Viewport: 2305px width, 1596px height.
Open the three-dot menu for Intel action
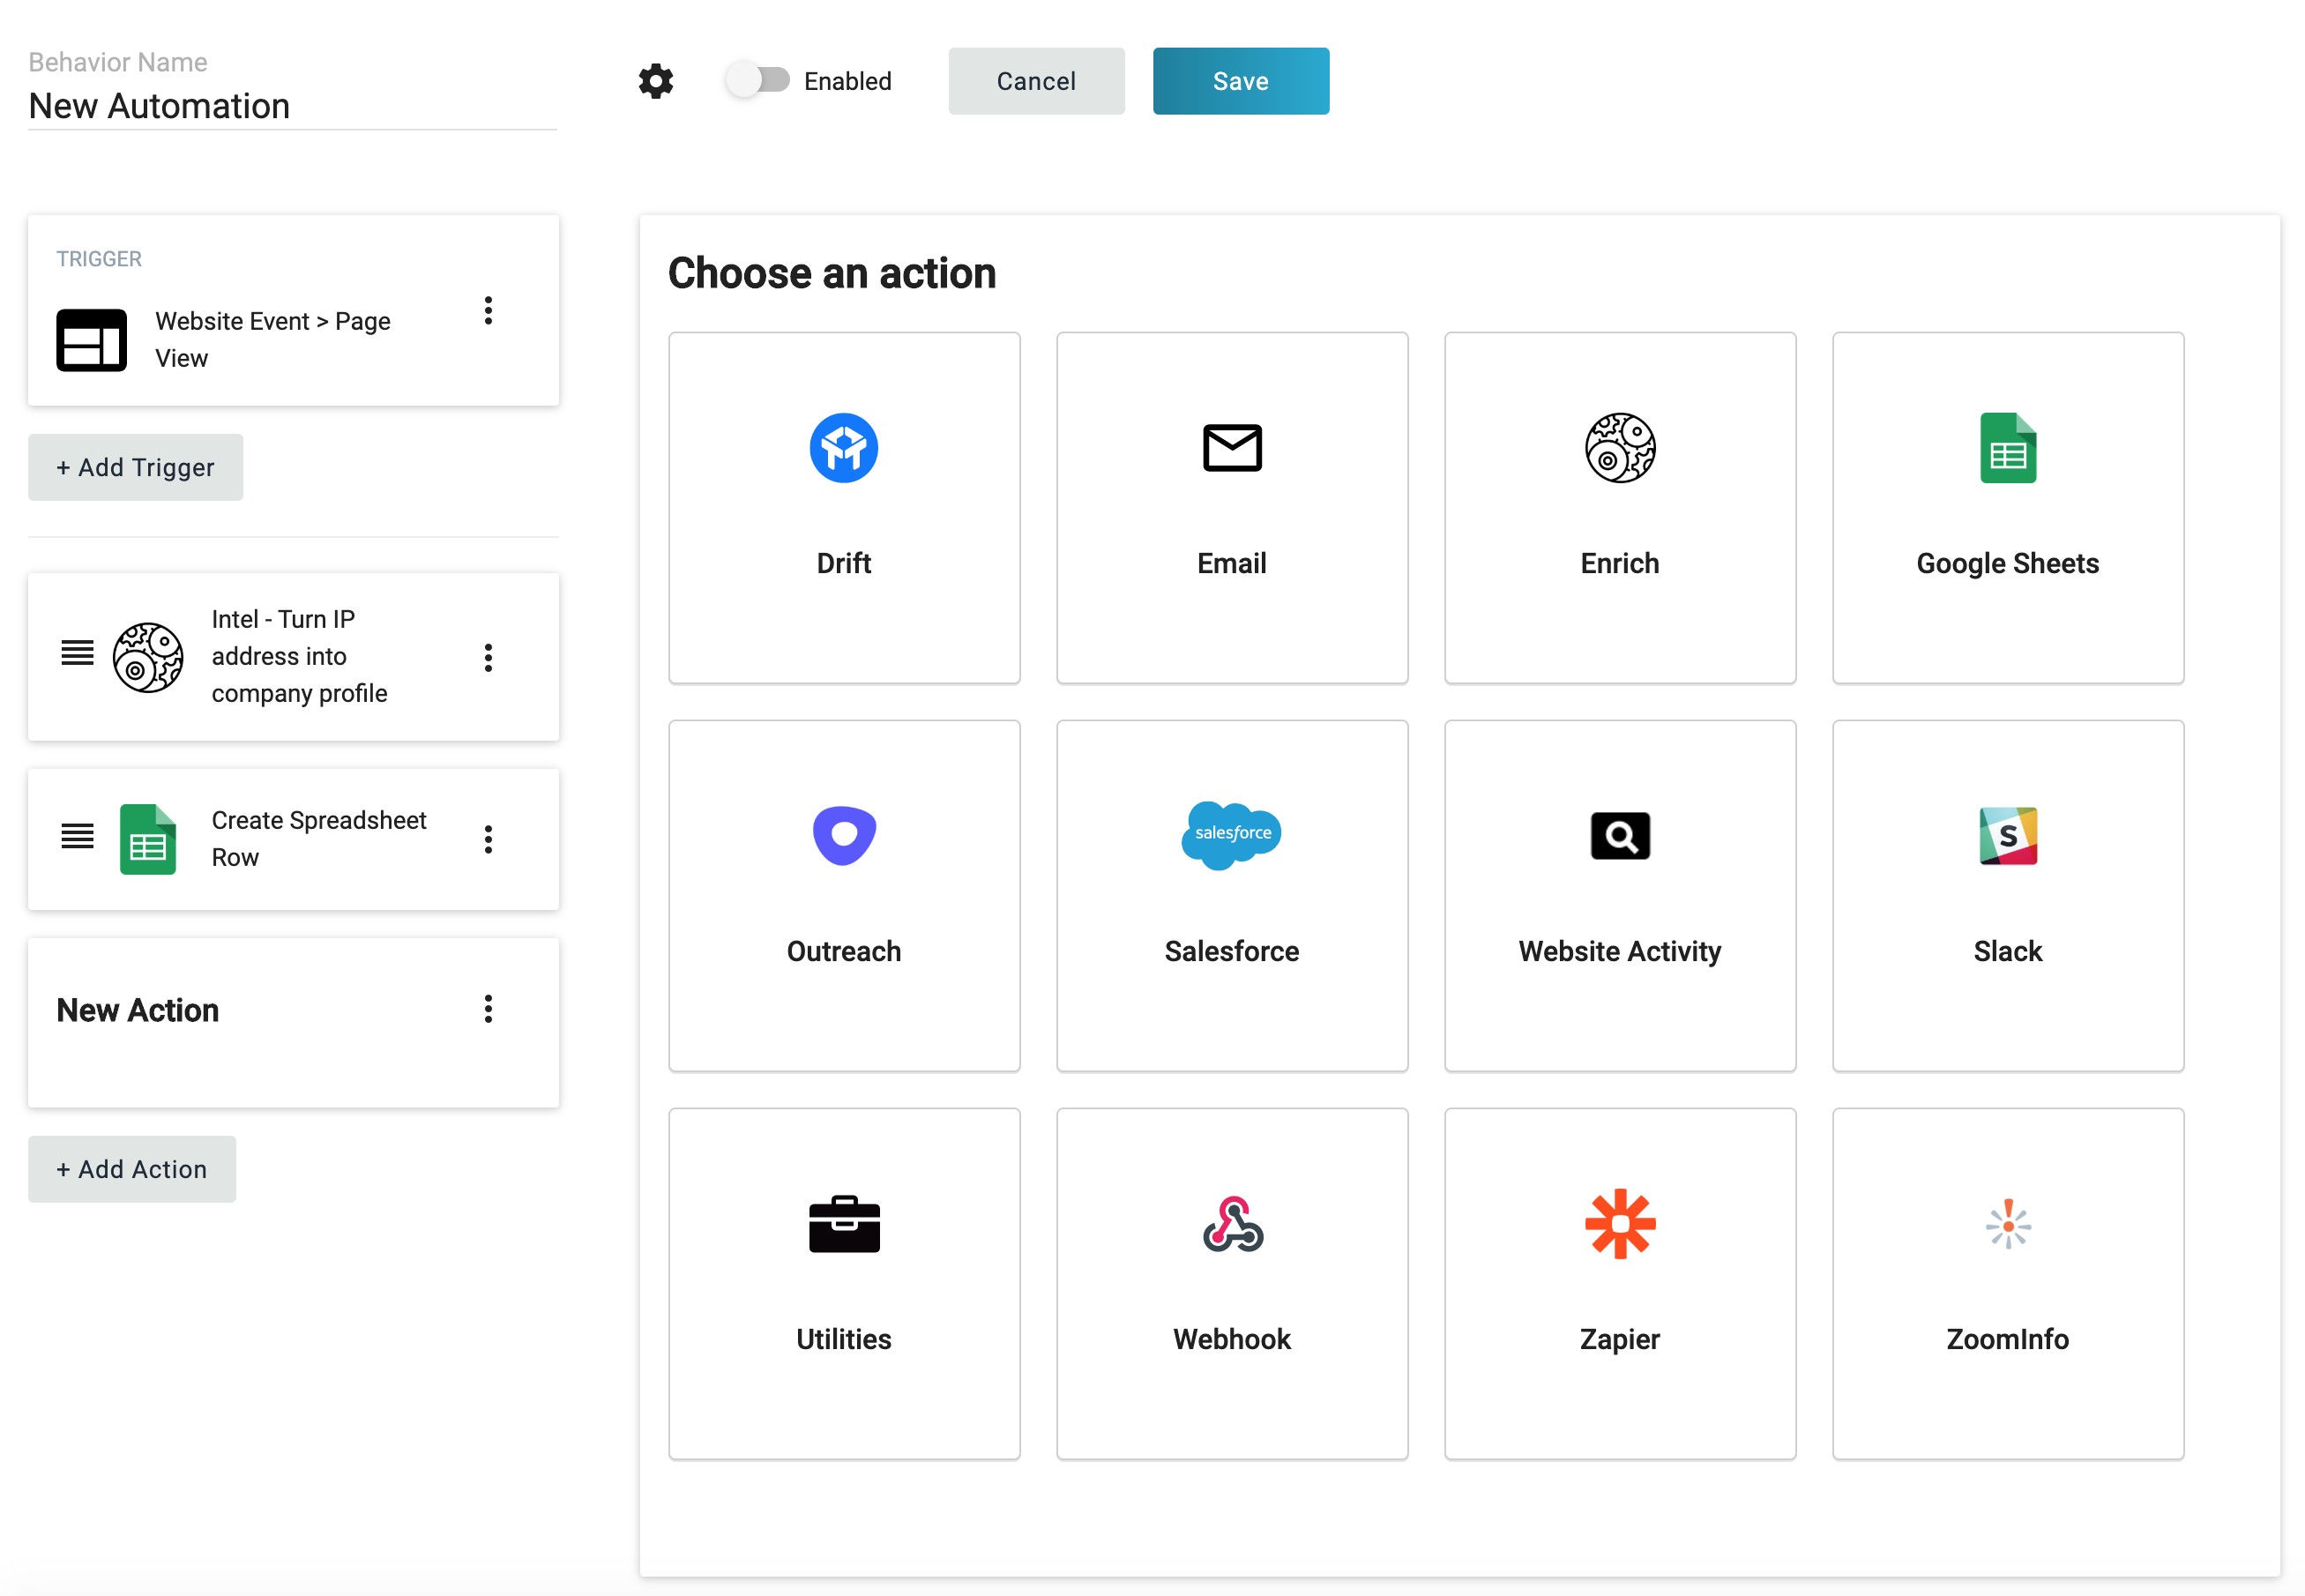[488, 658]
